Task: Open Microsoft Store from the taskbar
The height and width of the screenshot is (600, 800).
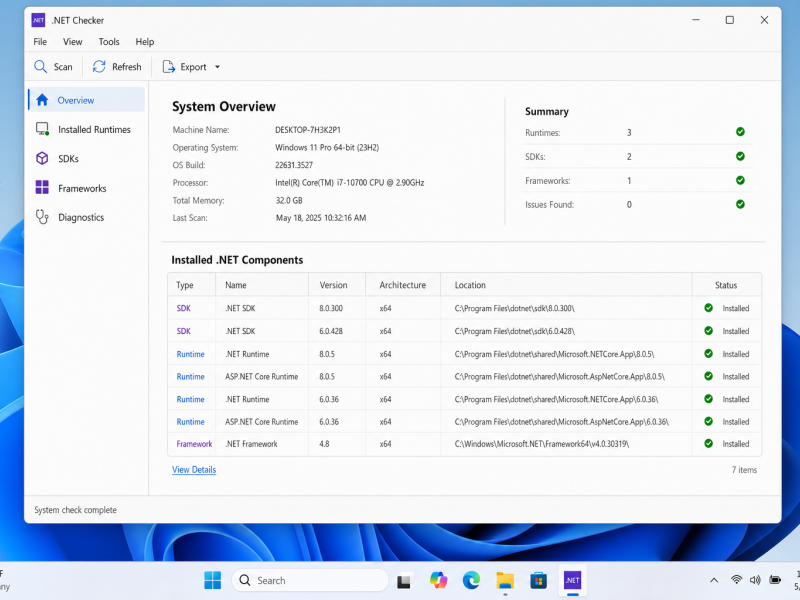Action: tap(538, 580)
